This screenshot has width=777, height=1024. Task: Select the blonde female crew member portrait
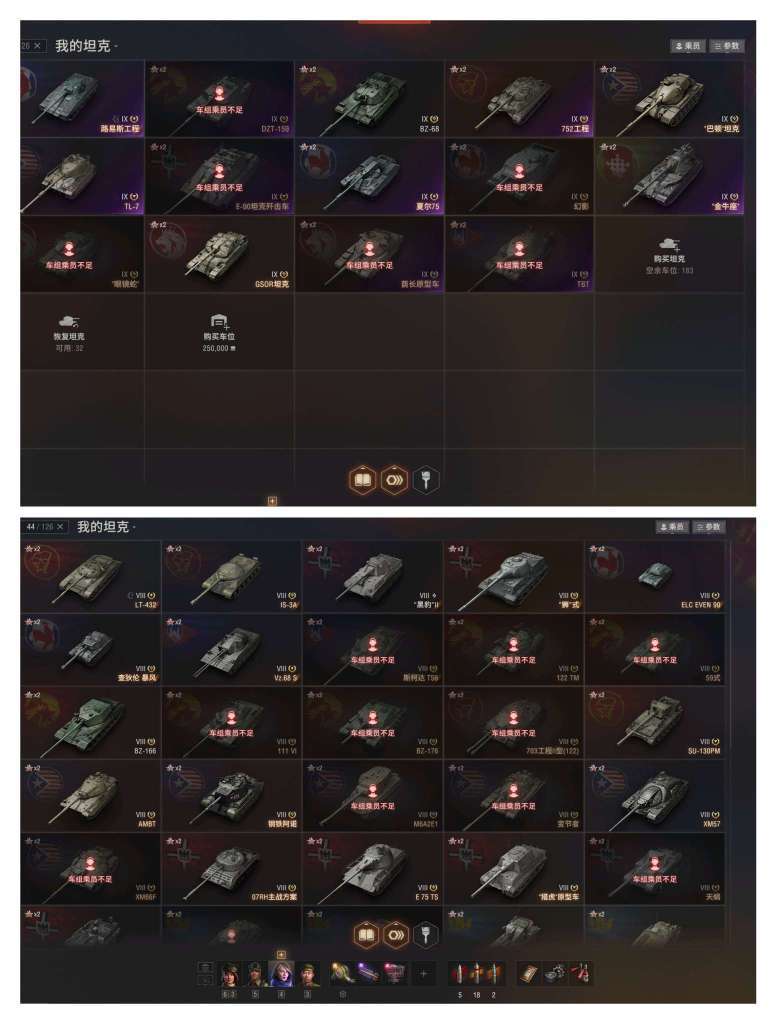(281, 974)
